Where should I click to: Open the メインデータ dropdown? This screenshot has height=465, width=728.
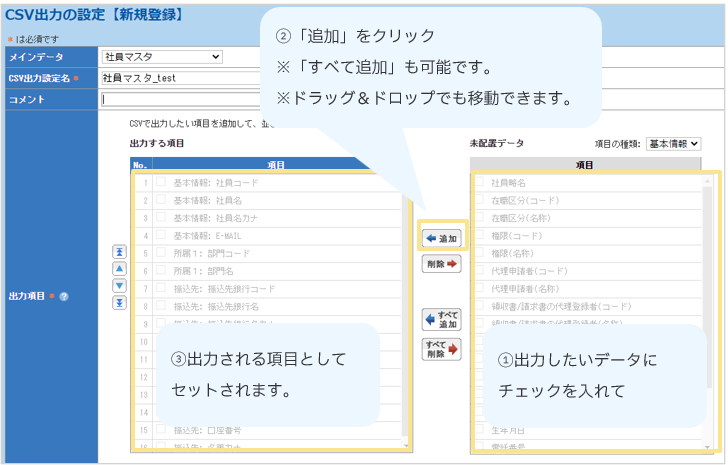(x=162, y=57)
